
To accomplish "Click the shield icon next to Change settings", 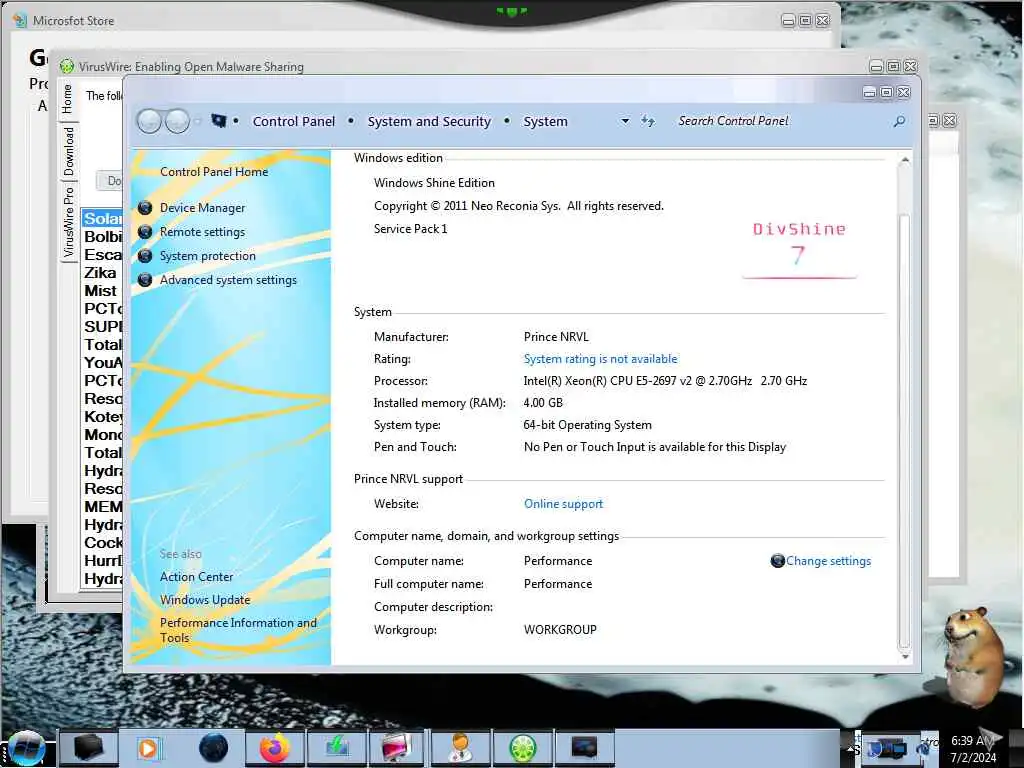I will 777,561.
